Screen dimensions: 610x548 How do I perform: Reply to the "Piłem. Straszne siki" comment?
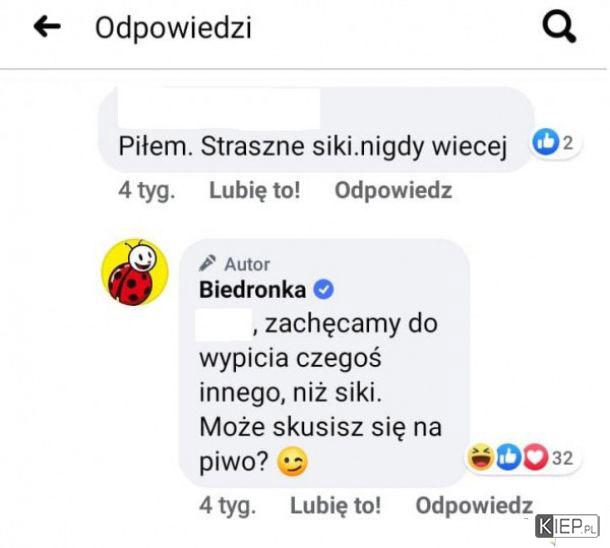pyautogui.click(x=393, y=191)
